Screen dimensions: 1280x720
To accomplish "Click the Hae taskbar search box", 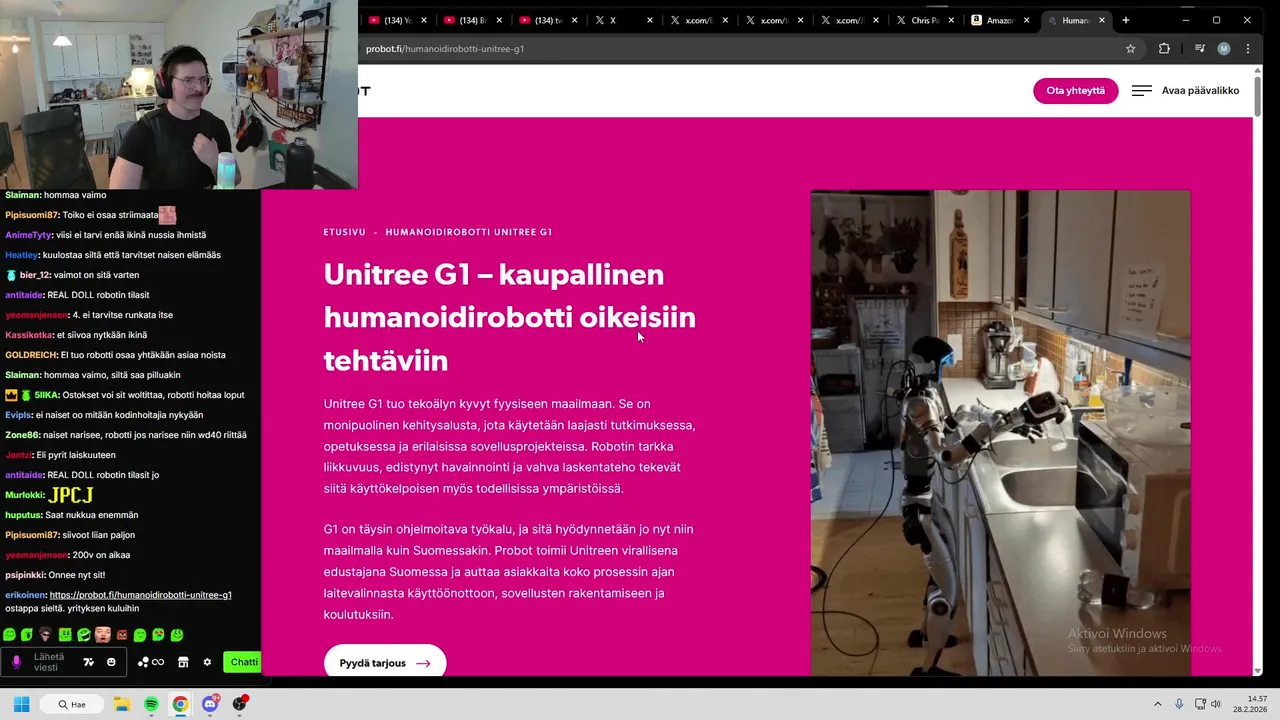I will click(71, 704).
